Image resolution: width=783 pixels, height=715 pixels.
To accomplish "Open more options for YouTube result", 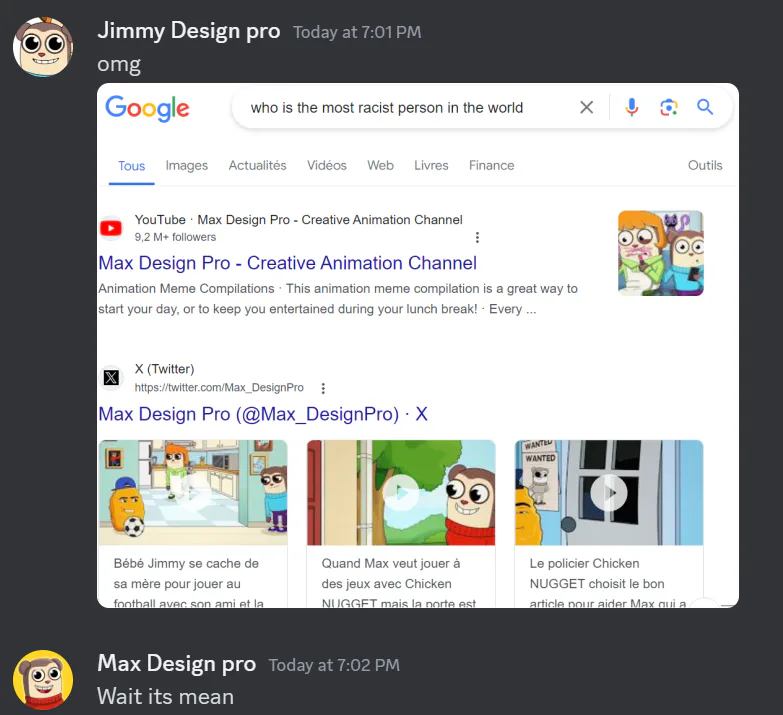I will [x=477, y=237].
